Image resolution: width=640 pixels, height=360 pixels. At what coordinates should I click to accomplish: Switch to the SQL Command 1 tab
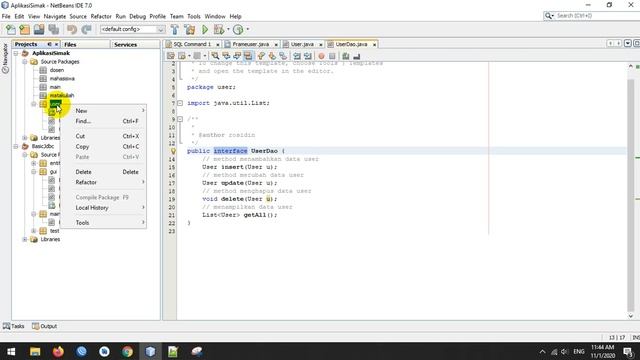coord(192,44)
